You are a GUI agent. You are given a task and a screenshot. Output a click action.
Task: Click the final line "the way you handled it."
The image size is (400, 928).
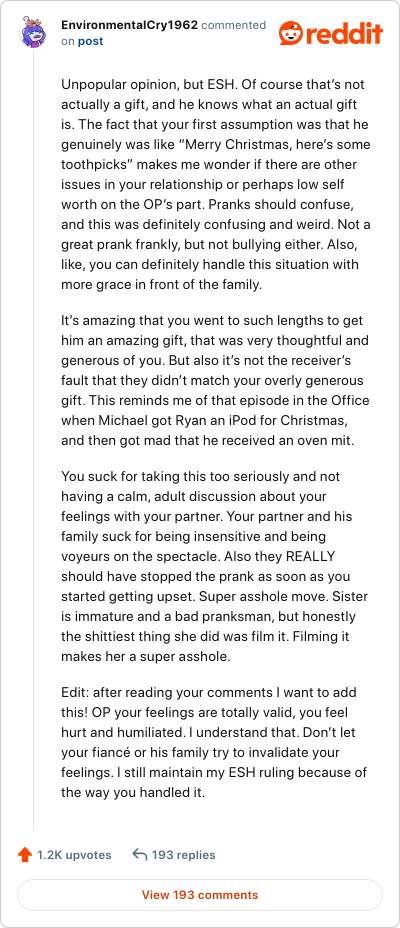point(133,793)
